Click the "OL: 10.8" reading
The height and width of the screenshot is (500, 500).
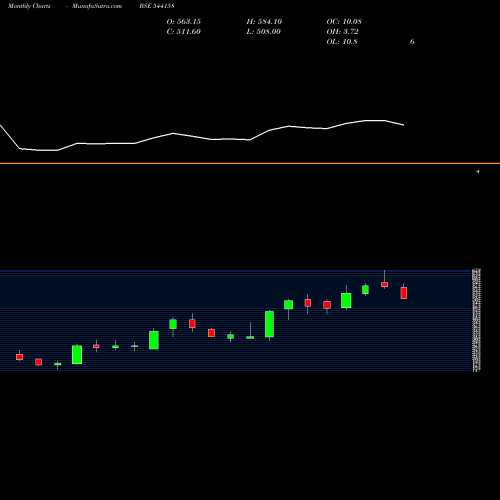pos(342,42)
